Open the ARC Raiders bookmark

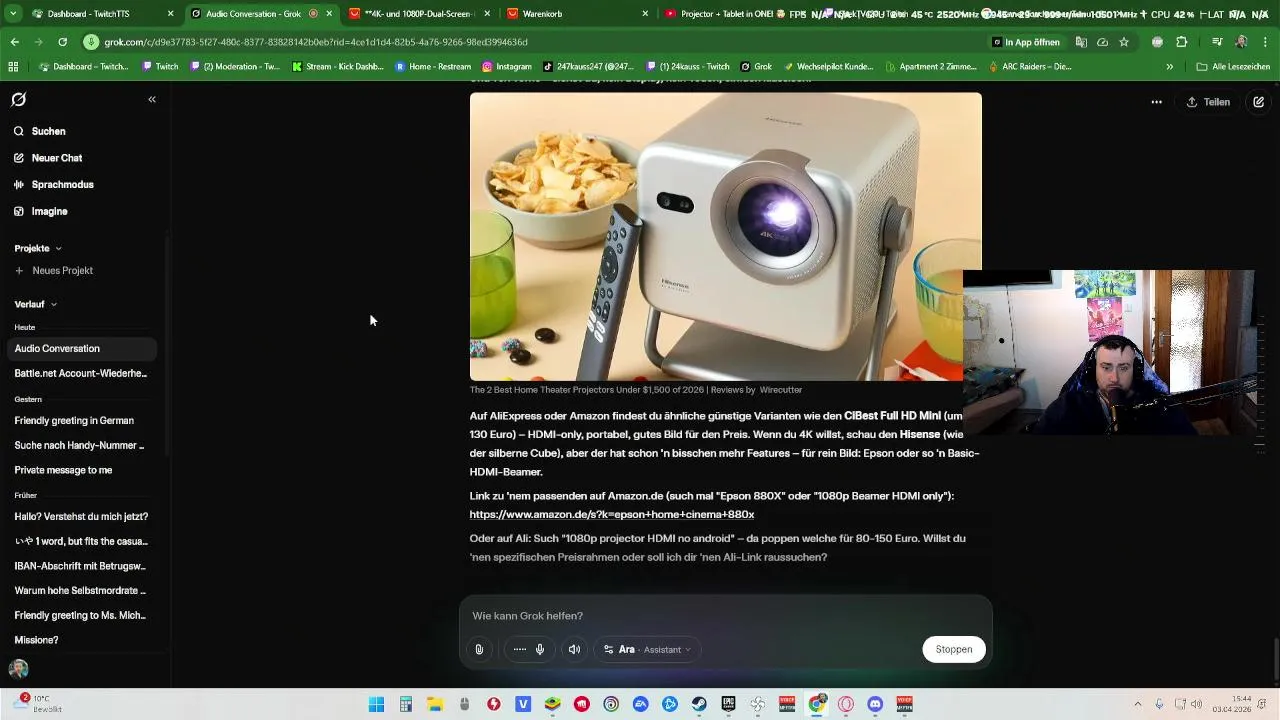1030,67
